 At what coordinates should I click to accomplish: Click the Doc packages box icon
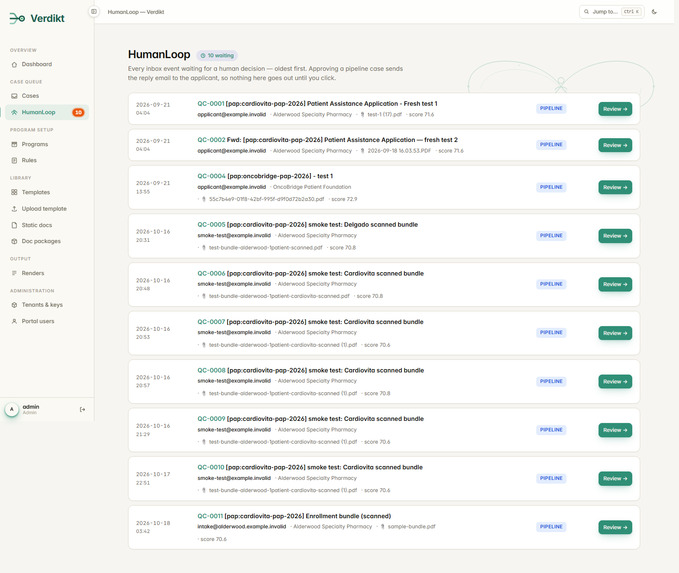click(14, 241)
